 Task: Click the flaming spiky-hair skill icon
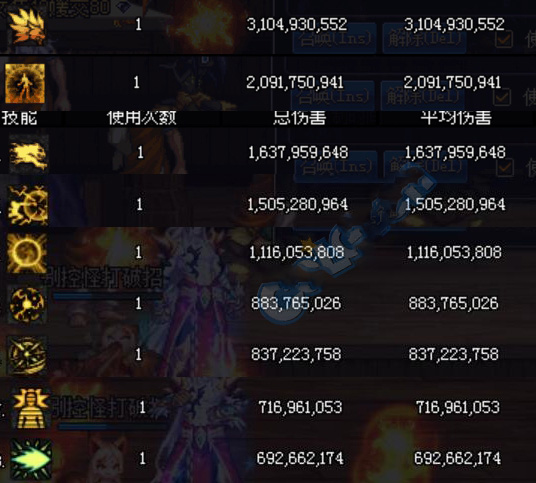[26, 26]
